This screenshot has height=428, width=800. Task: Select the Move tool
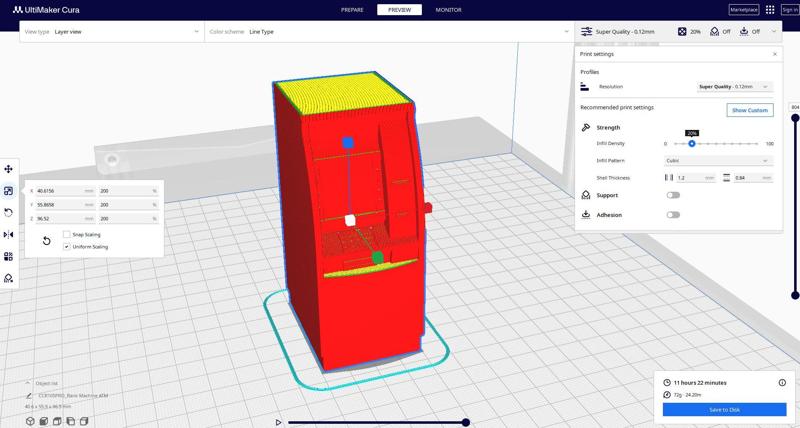[8, 169]
